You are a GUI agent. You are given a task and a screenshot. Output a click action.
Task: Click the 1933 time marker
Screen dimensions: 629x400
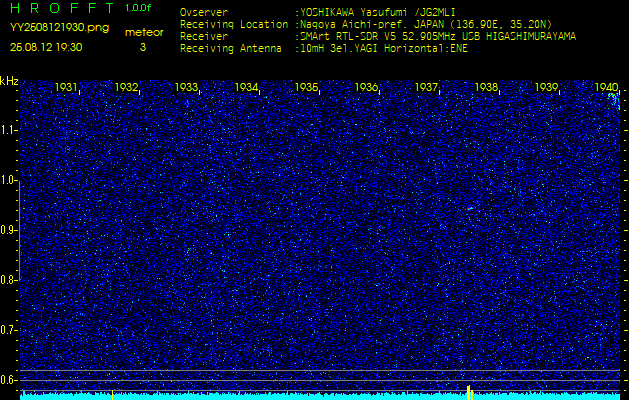186,87
